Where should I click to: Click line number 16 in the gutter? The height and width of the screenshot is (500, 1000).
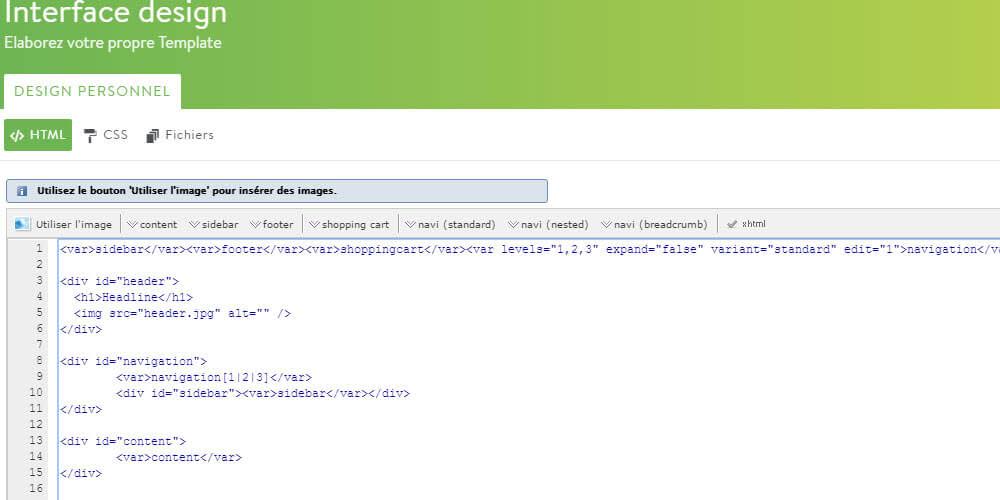click(36, 489)
